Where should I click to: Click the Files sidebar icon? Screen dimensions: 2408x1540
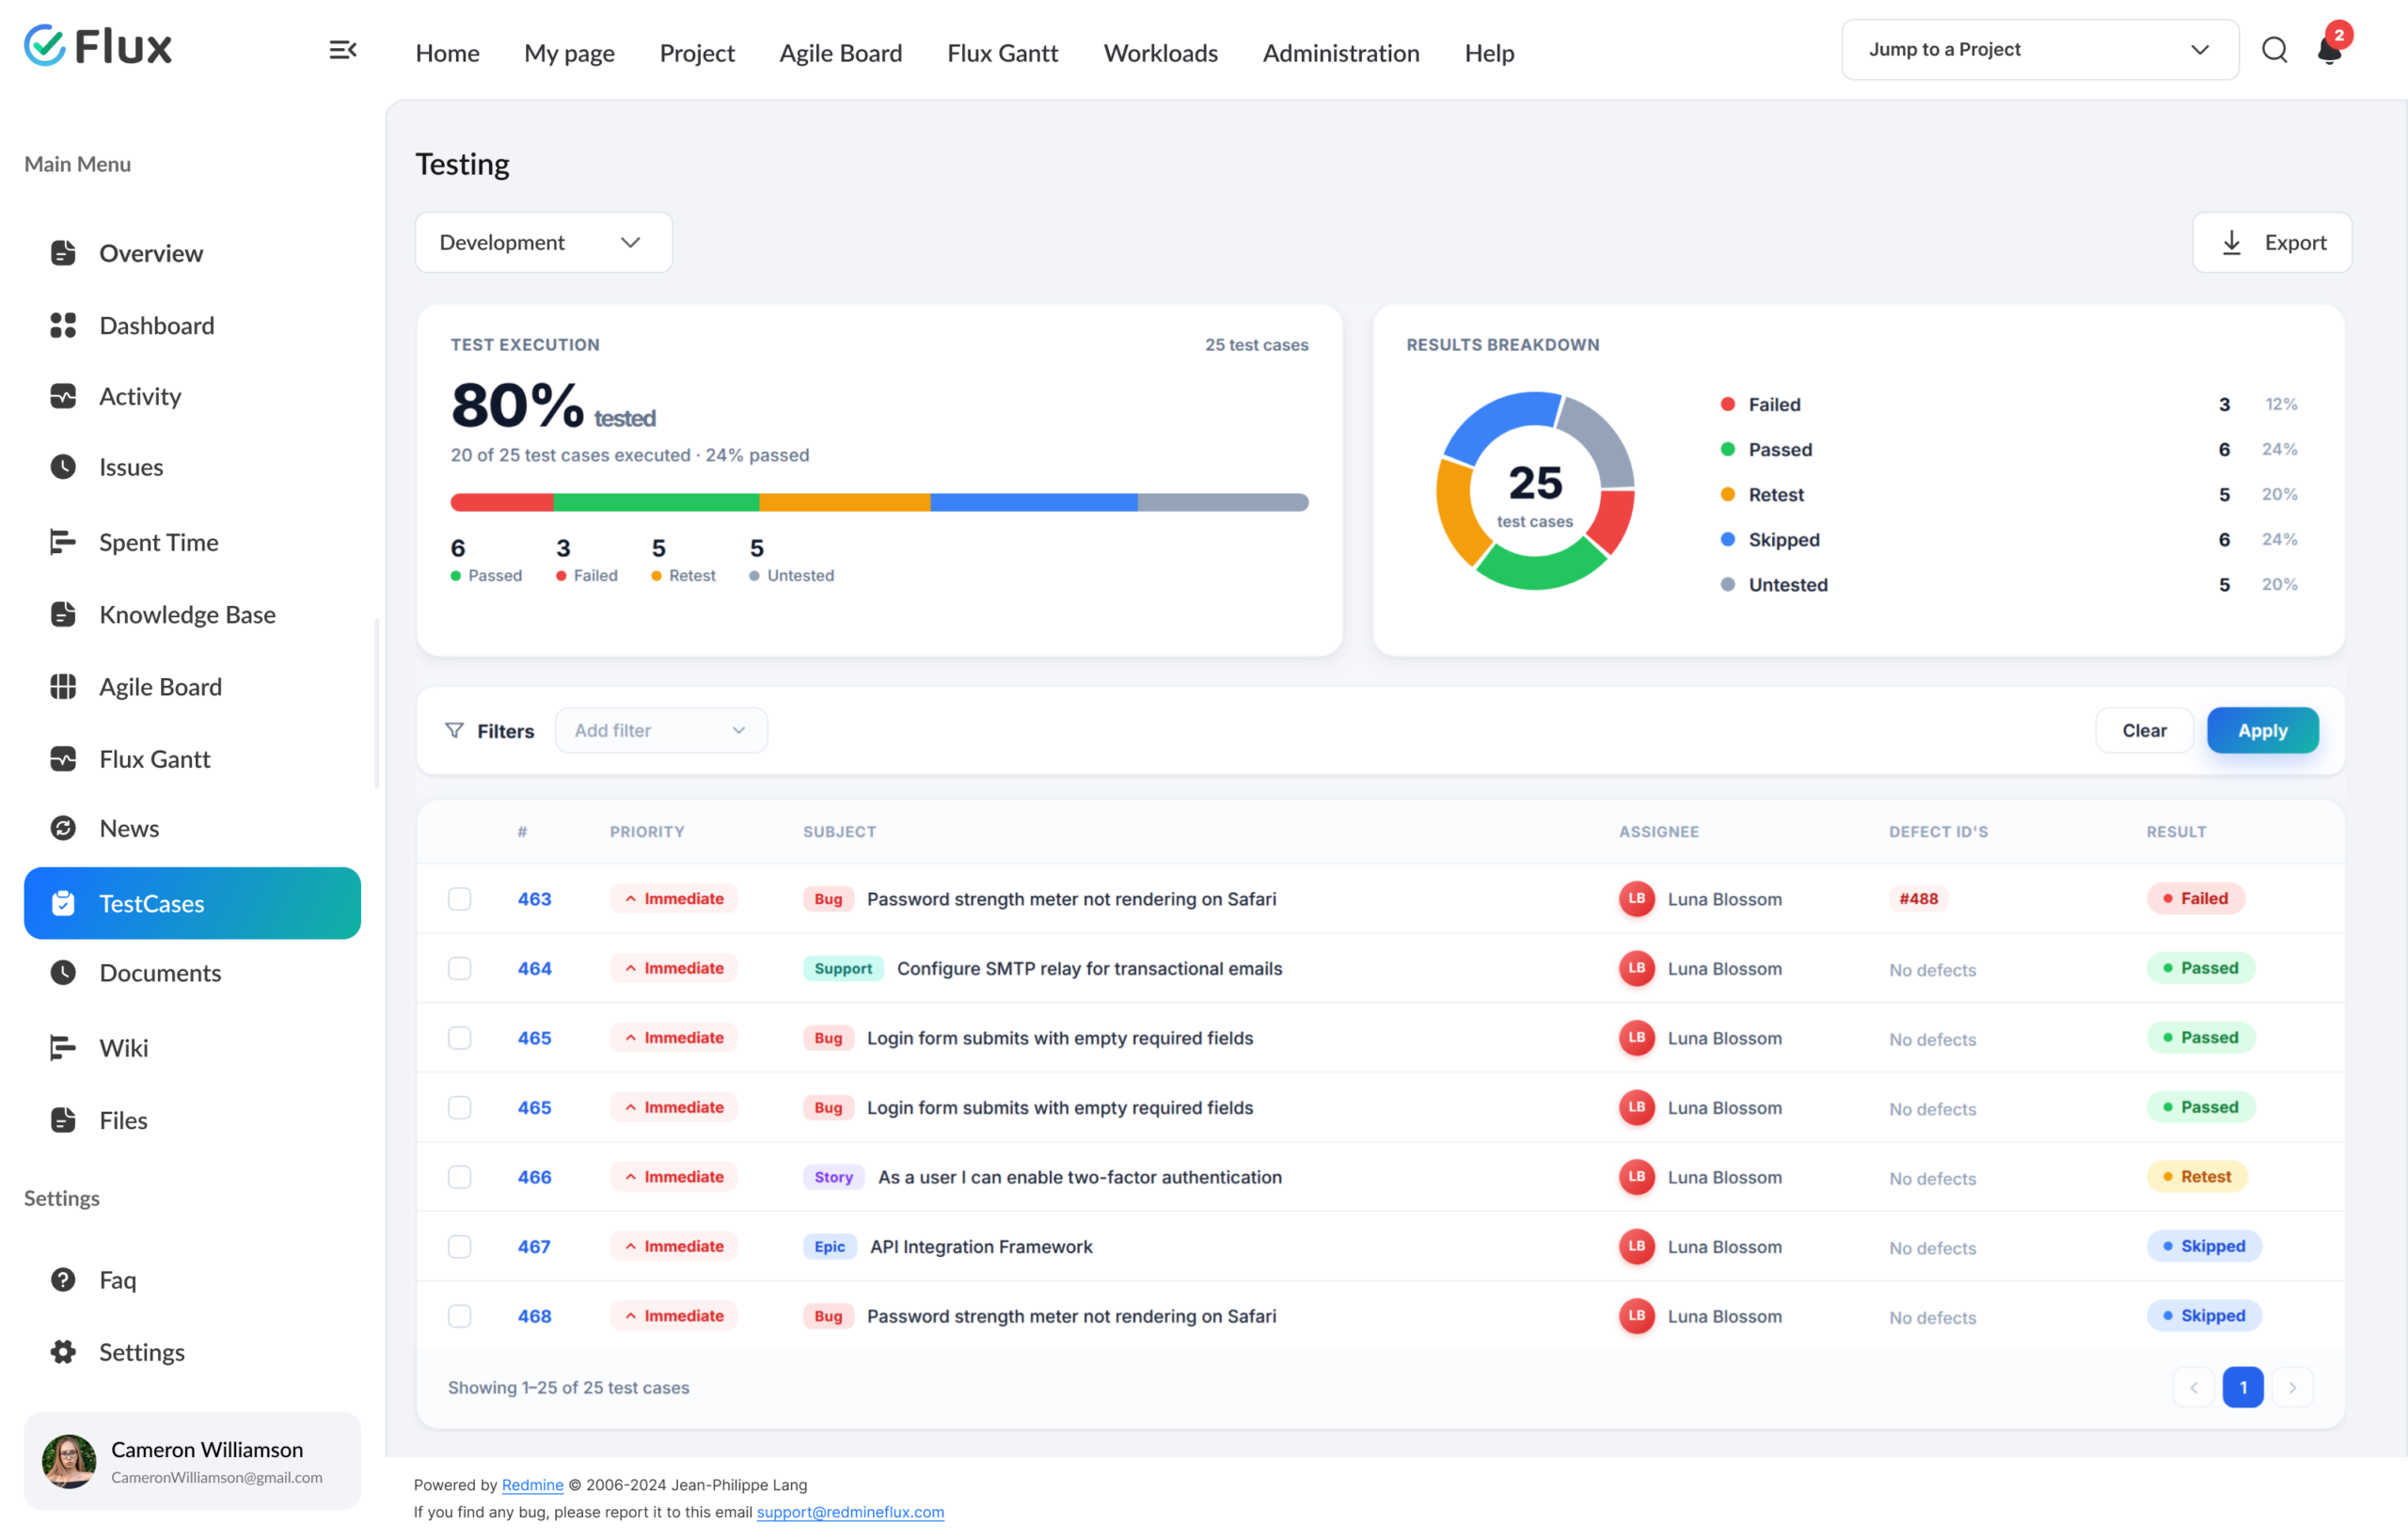click(63, 1120)
